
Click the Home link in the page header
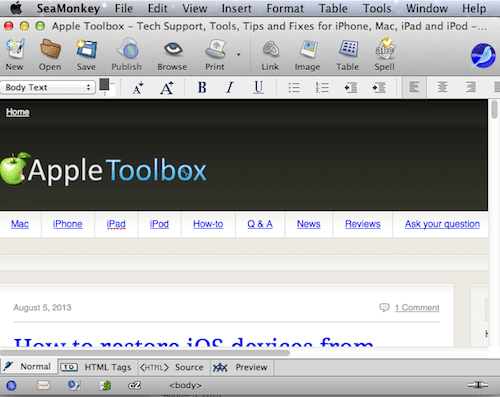click(18, 112)
